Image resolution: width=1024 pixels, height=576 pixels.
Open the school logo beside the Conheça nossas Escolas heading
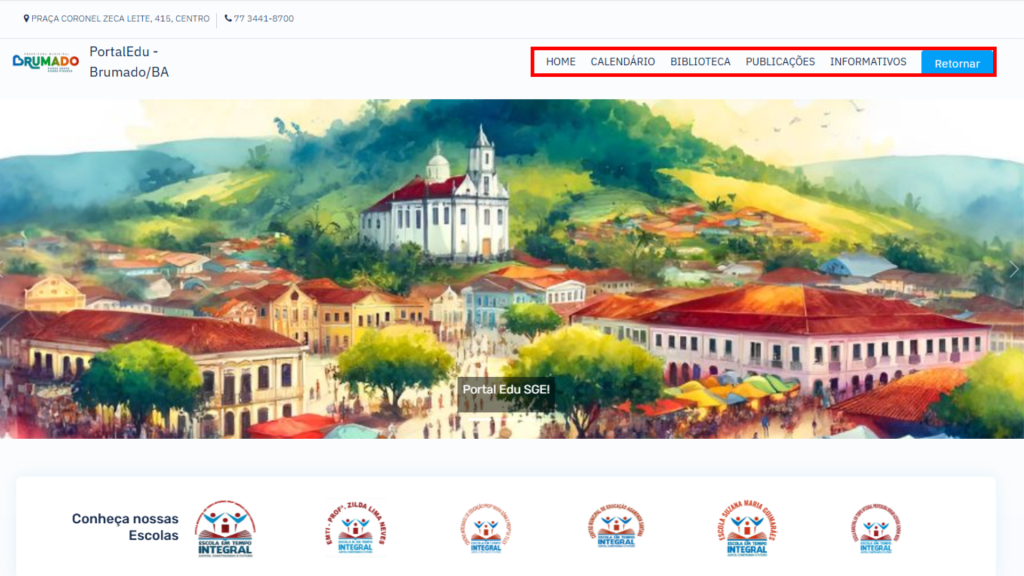click(225, 528)
